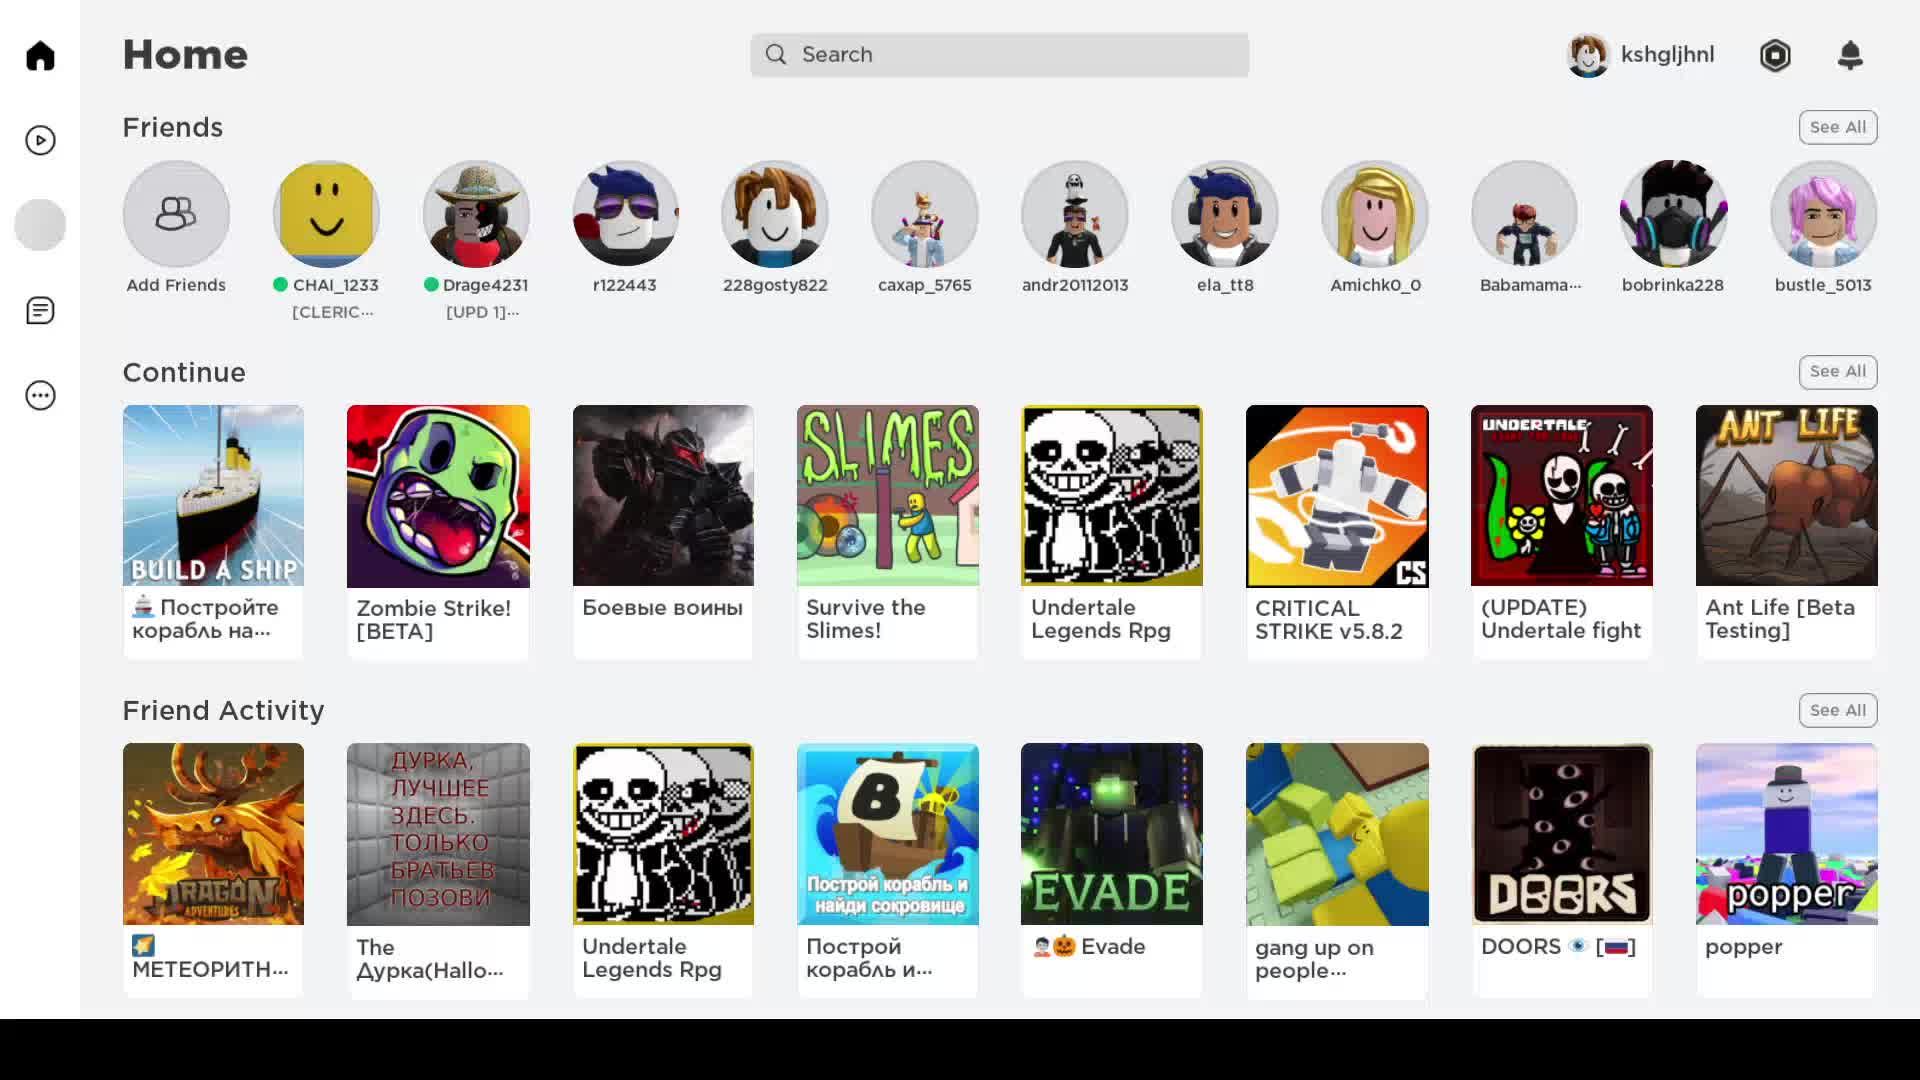Open kshgljhnl's profile in the top bar
The image size is (1920, 1080).
[x=1640, y=55]
